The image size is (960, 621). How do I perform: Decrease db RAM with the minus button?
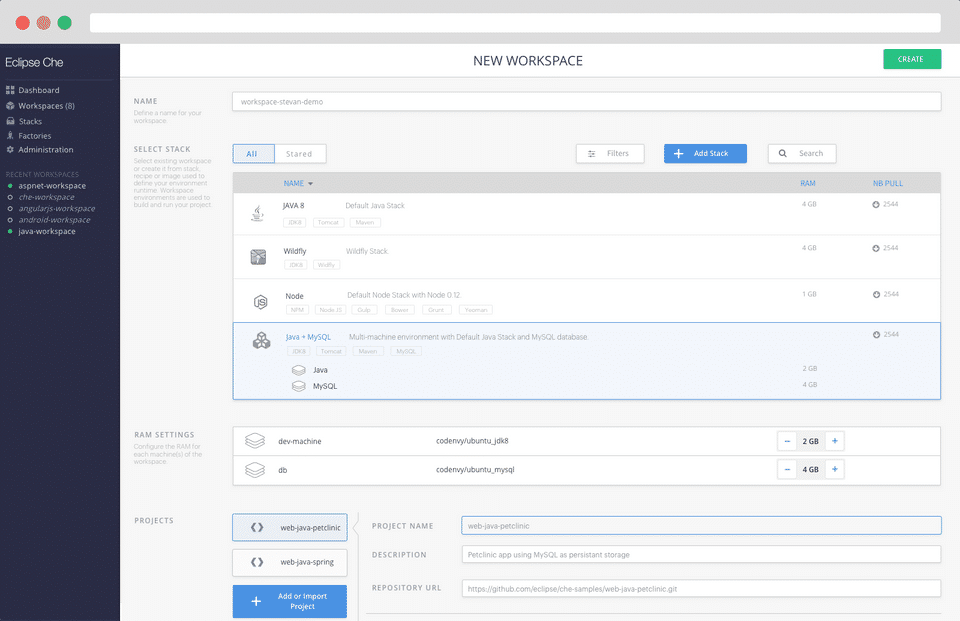(787, 470)
